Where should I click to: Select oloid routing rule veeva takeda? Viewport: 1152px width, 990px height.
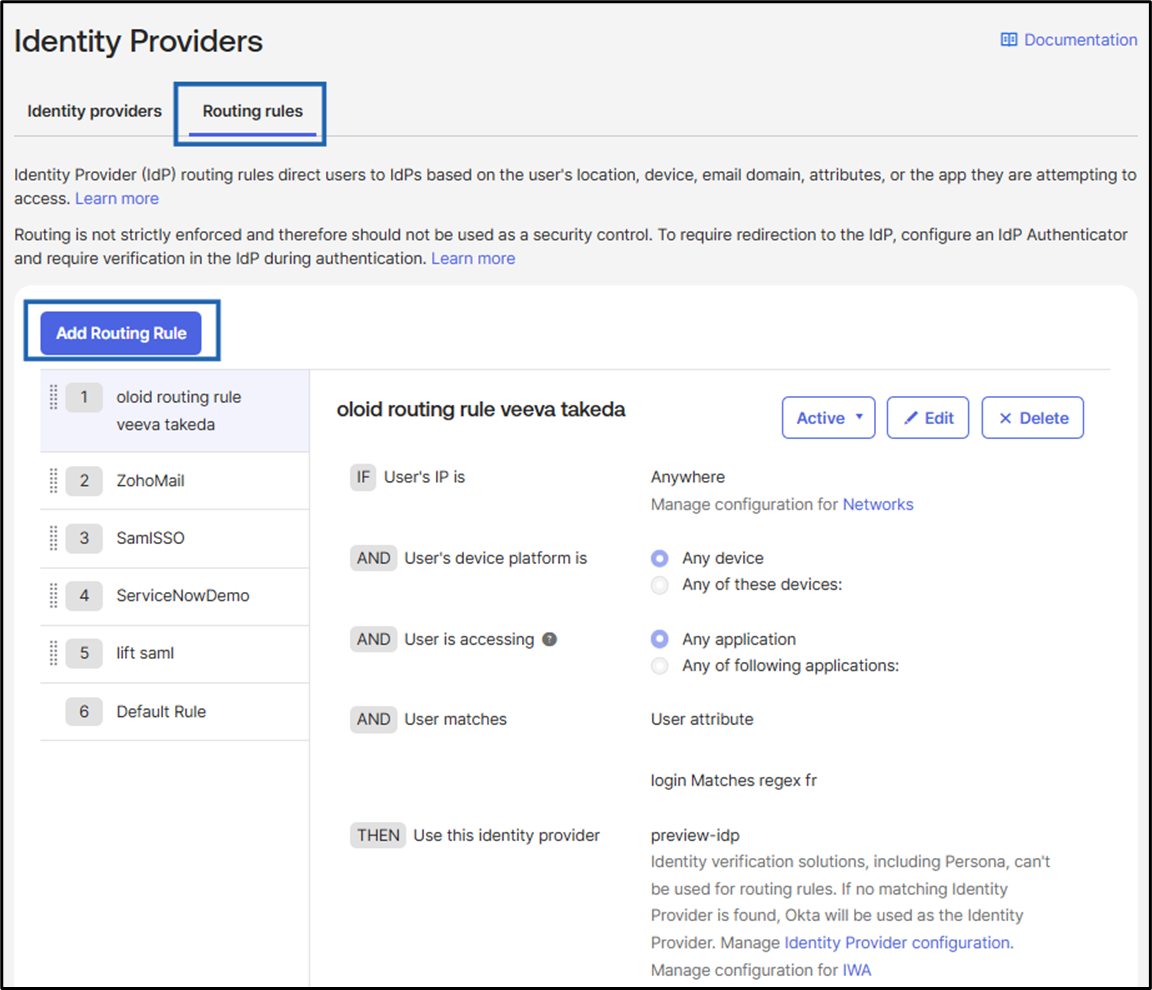tap(175, 411)
